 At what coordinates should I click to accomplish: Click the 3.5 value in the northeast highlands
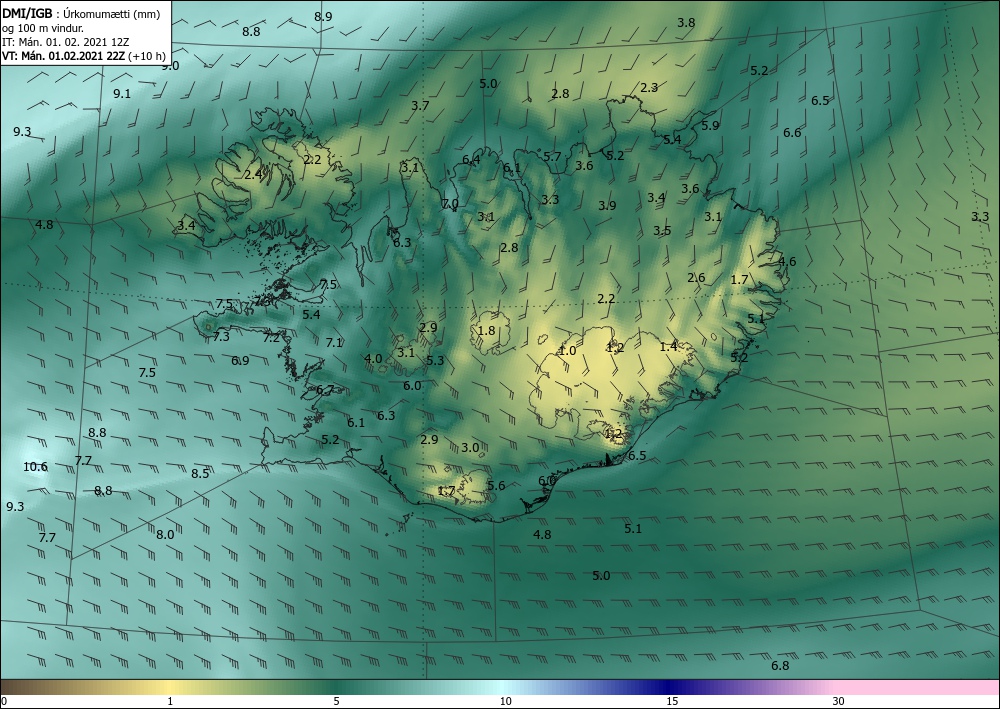coord(662,231)
